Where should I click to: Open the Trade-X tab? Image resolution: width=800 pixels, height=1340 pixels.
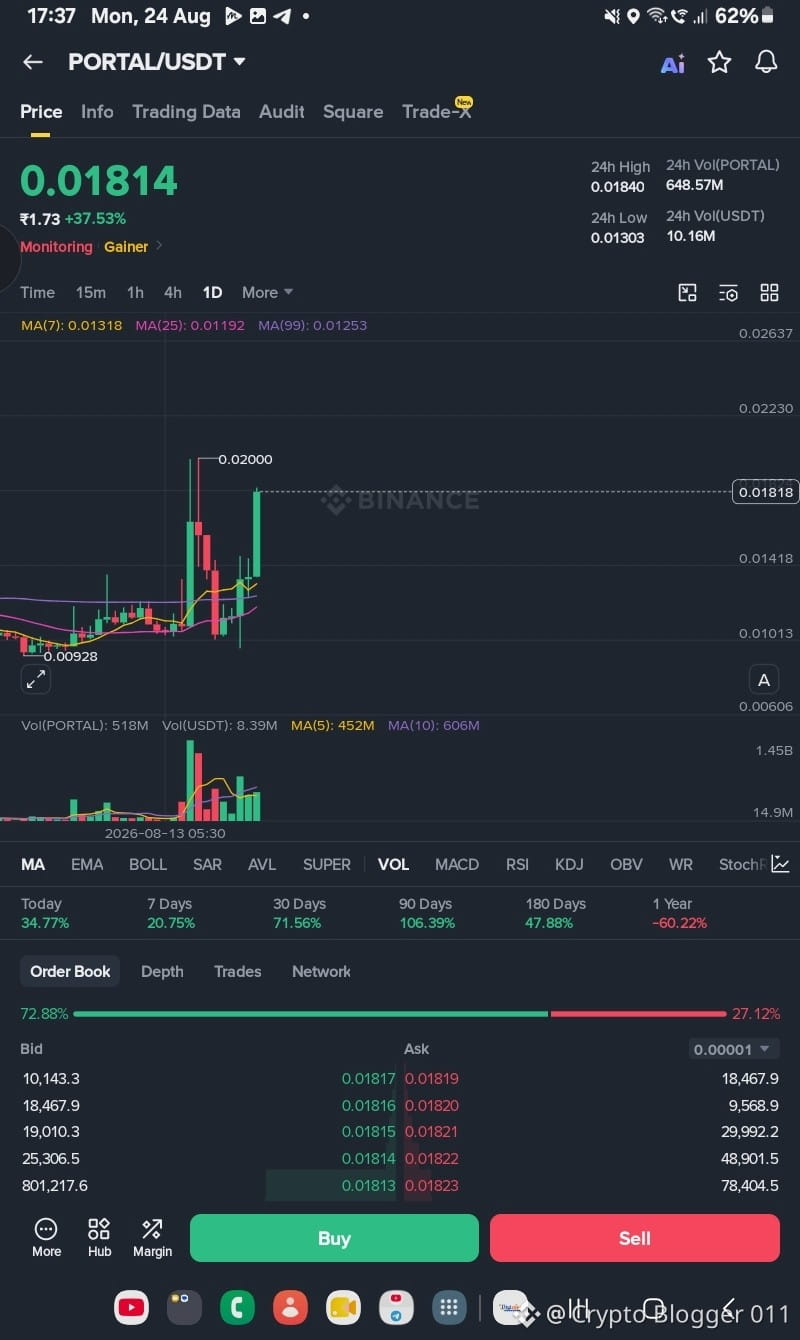point(436,111)
